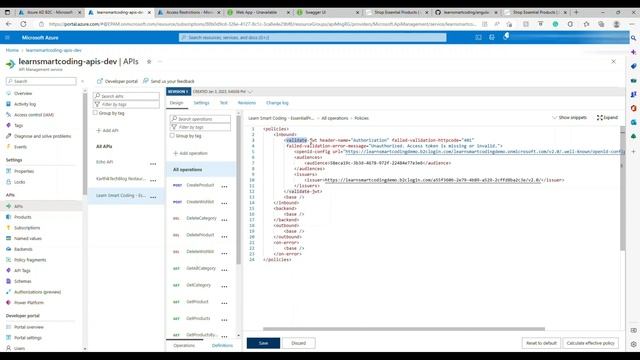This screenshot has height=360, width=640.
Task: Switch to the Settings tab
Action: click(201, 103)
